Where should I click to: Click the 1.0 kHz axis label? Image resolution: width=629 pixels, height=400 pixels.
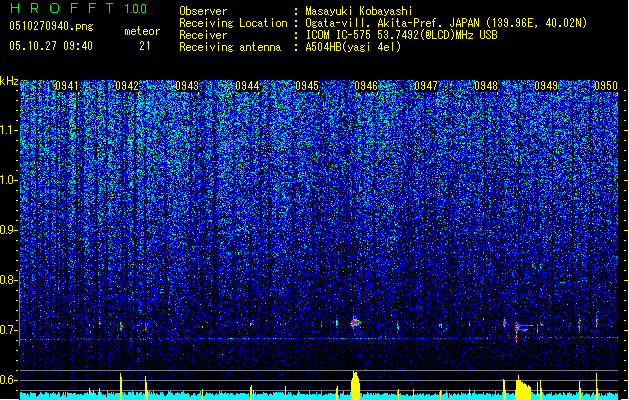[x=9, y=180]
